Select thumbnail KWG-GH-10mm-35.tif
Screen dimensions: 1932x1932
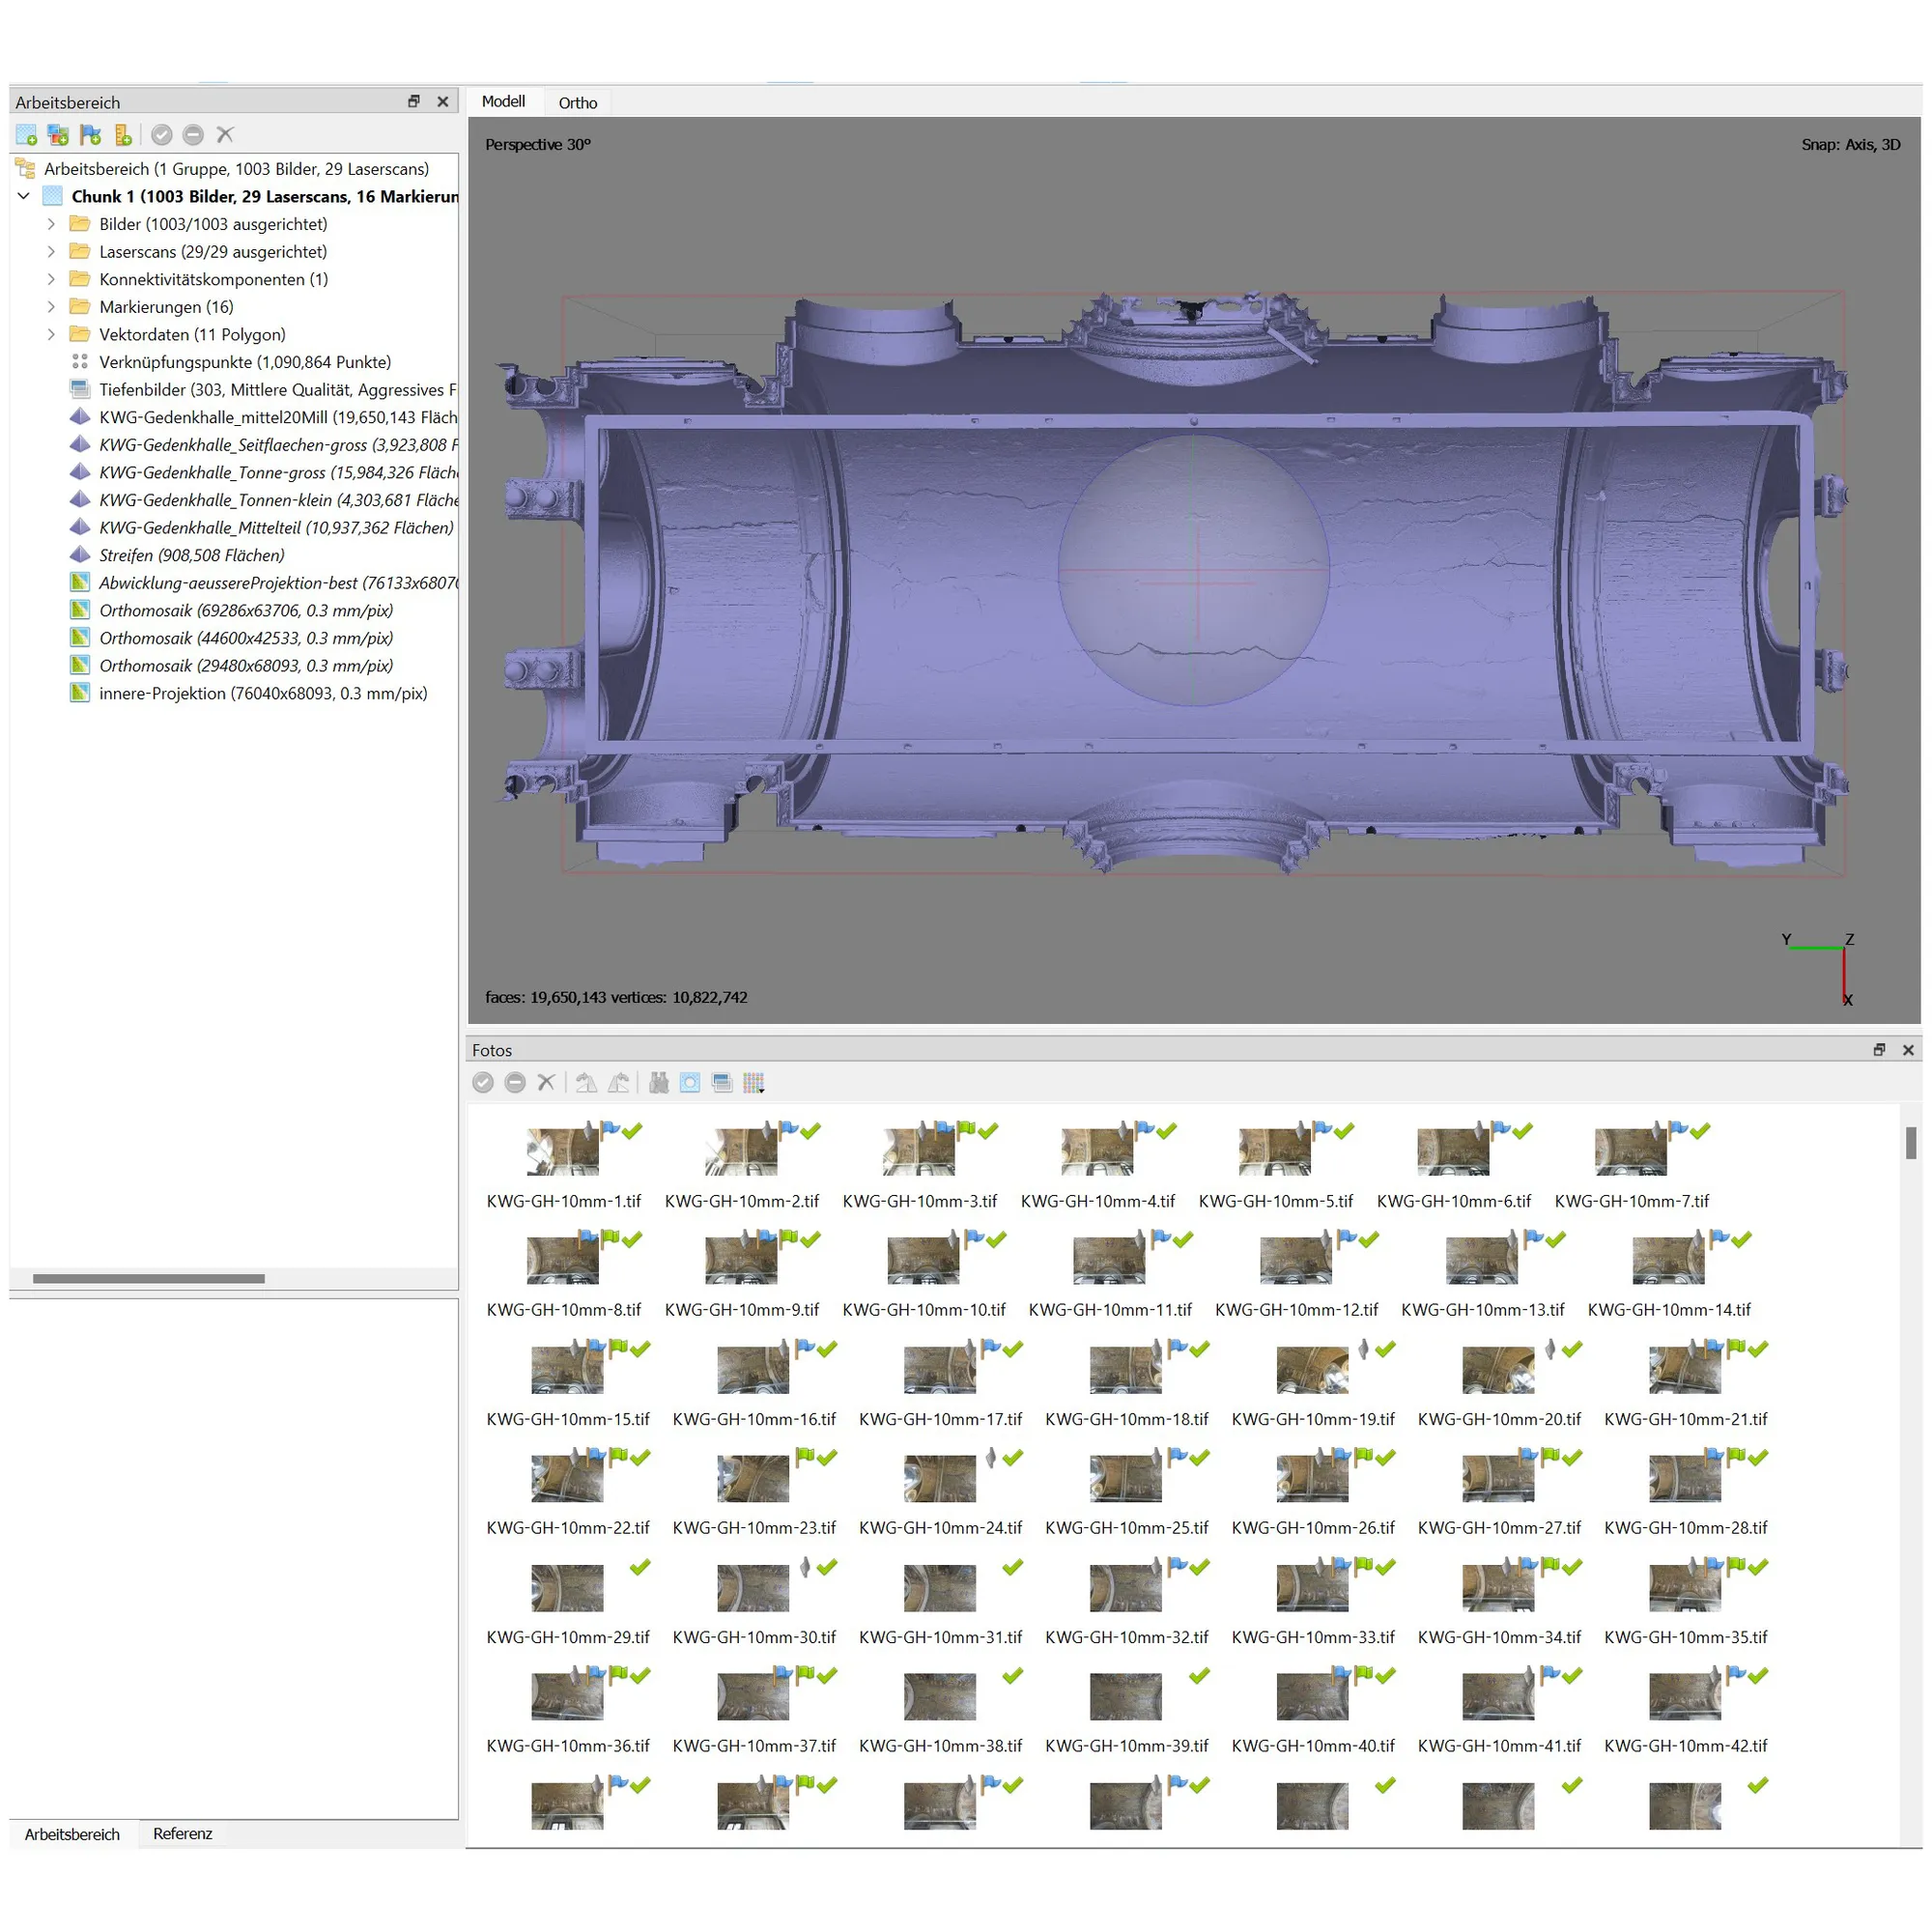pyautogui.click(x=1685, y=1588)
